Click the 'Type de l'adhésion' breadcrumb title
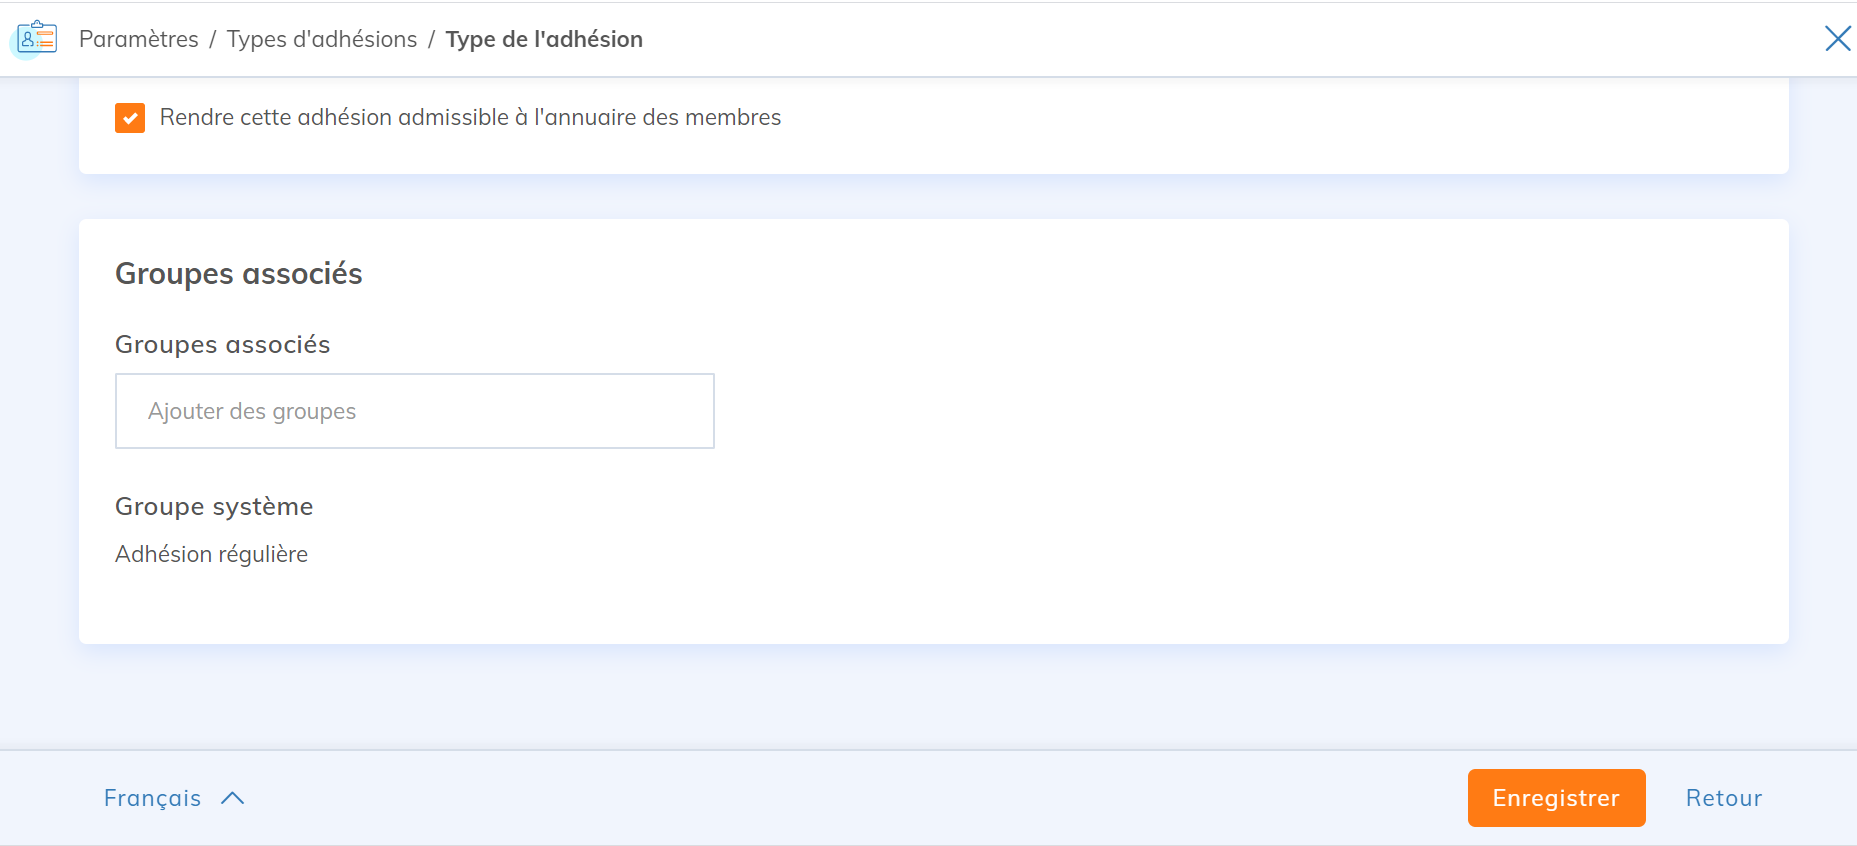Image resolution: width=1857 pixels, height=846 pixels. pyautogui.click(x=544, y=39)
